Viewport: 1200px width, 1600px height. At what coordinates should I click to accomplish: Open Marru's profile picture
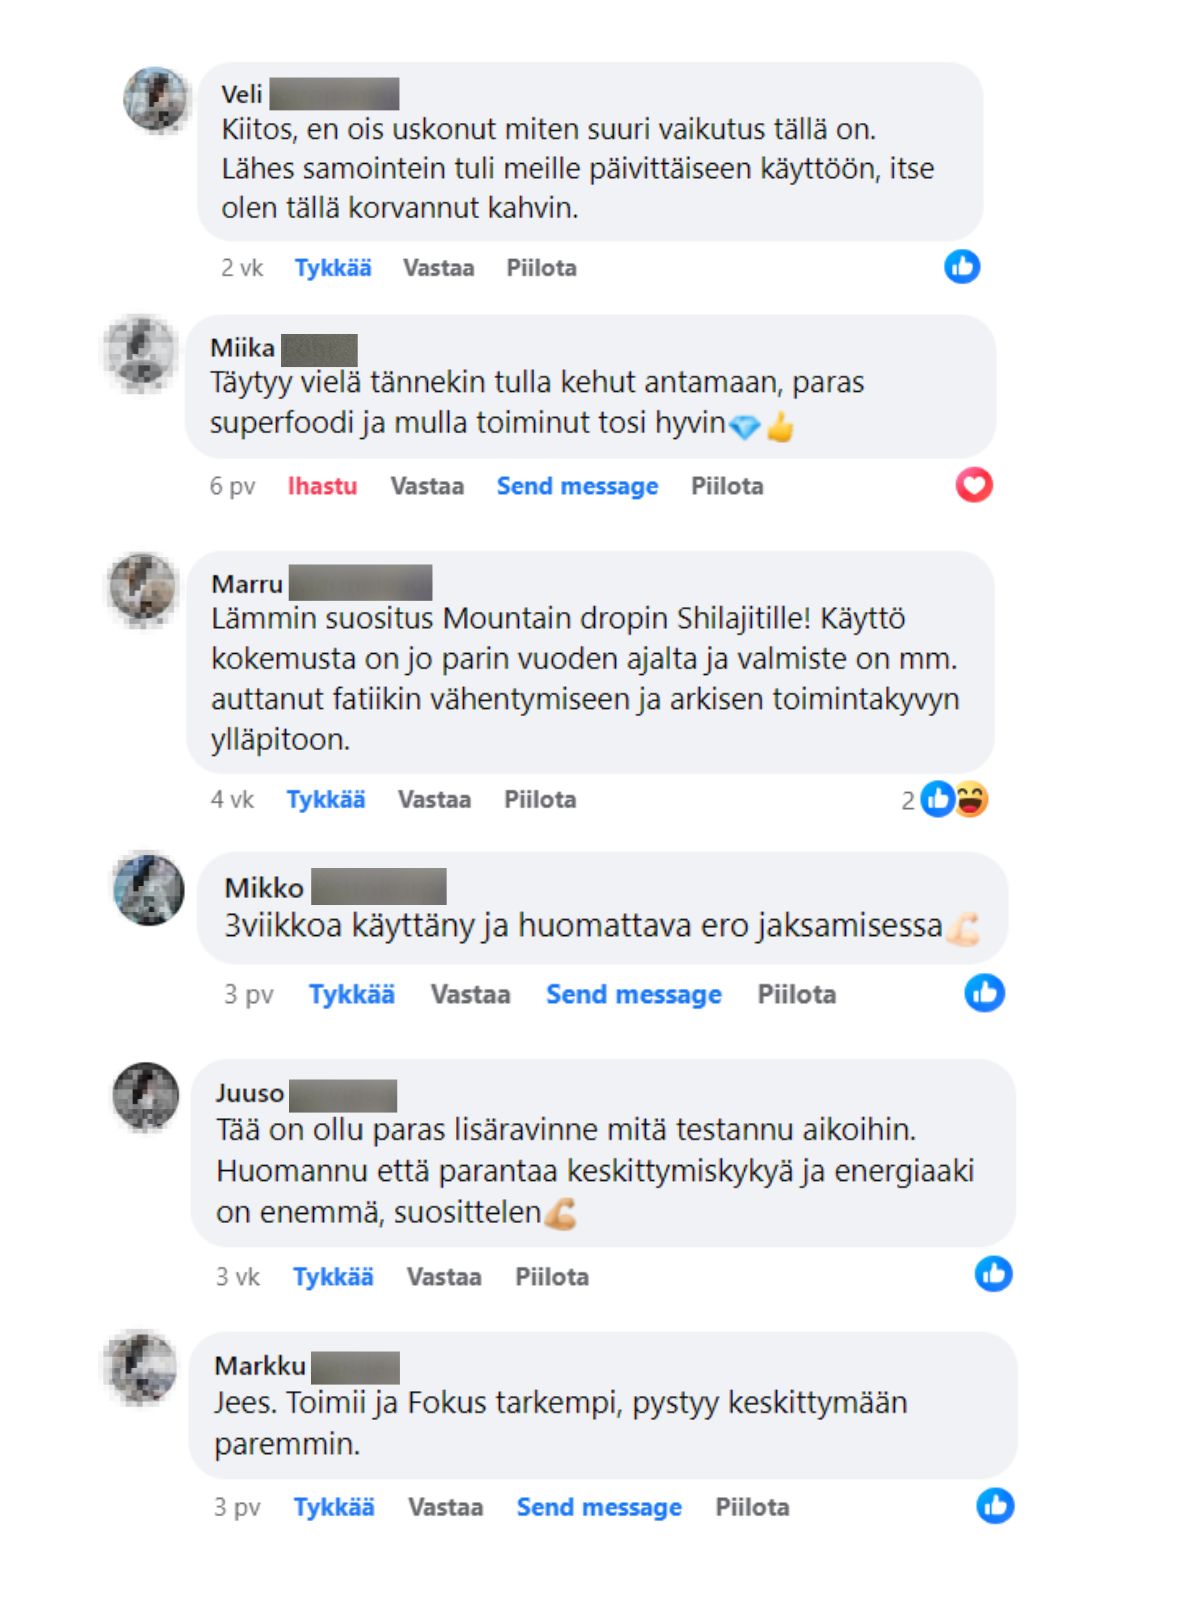[142, 588]
